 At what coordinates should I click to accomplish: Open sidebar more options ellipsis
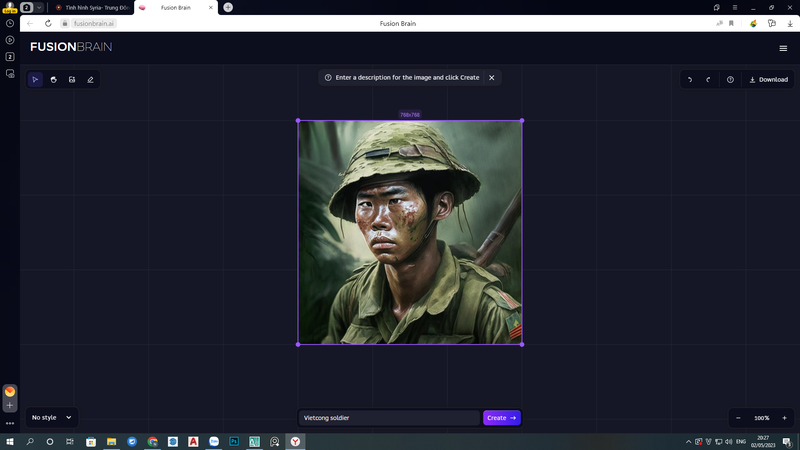pyautogui.click(x=10, y=423)
